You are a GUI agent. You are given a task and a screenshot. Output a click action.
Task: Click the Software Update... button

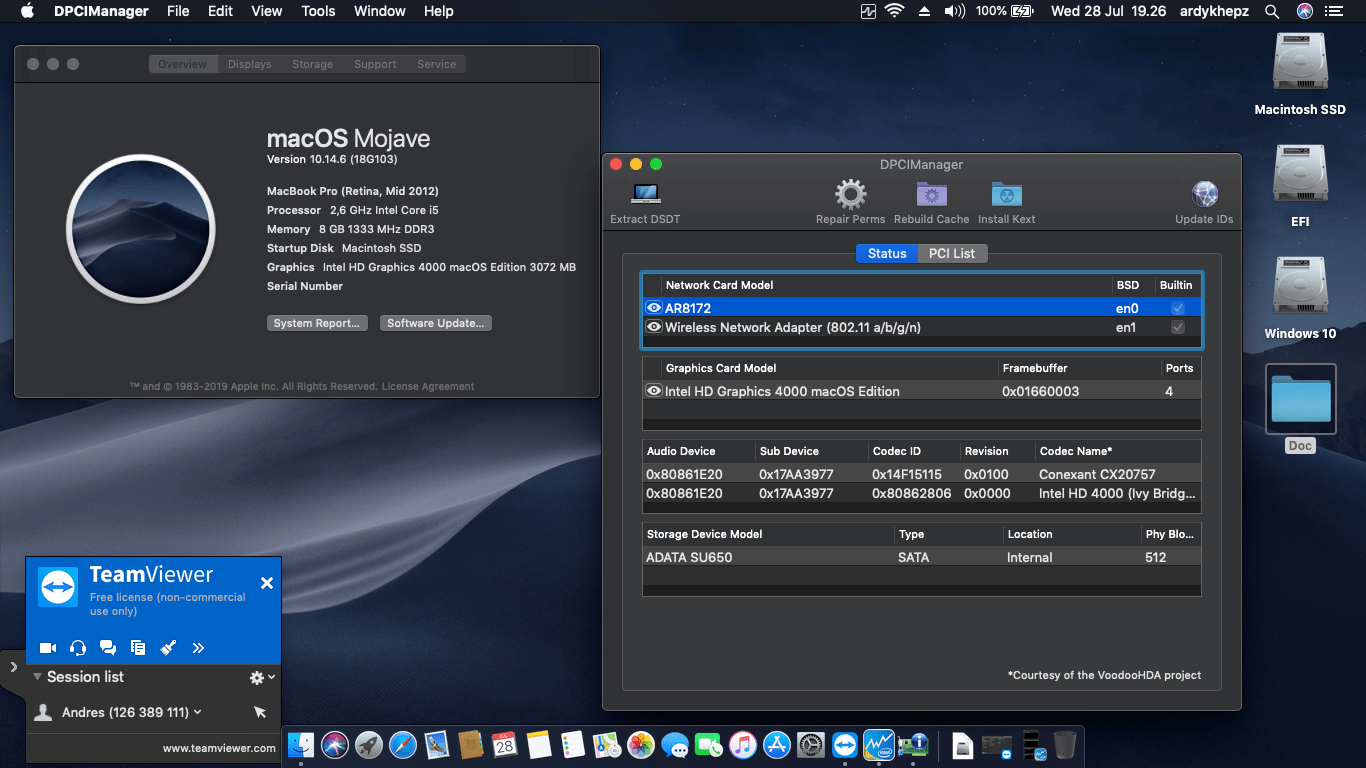(436, 323)
